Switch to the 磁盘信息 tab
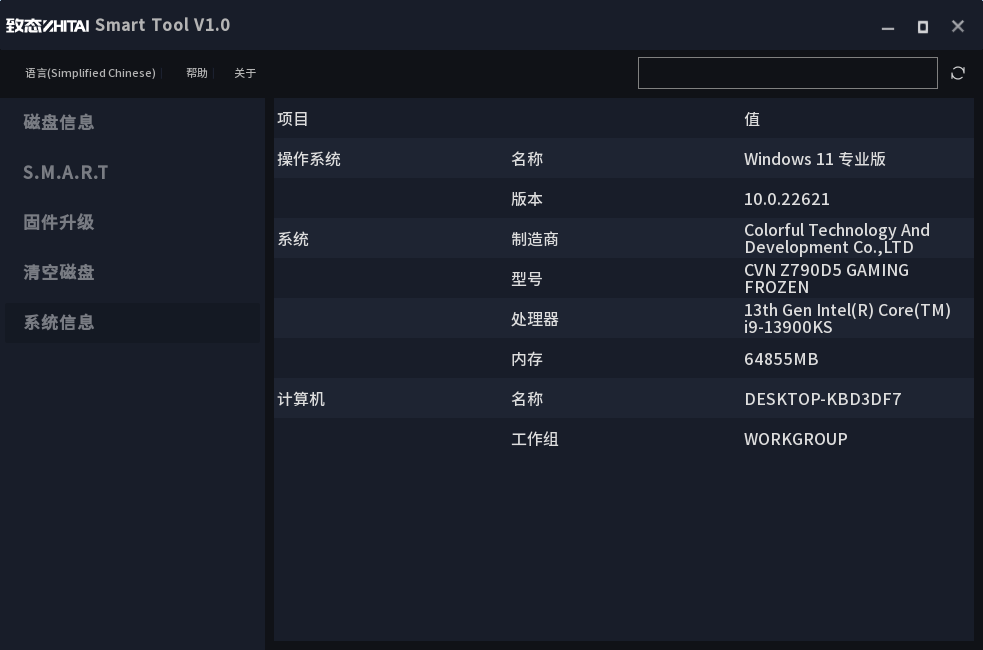This screenshot has height=650, width=983. pos(59,122)
